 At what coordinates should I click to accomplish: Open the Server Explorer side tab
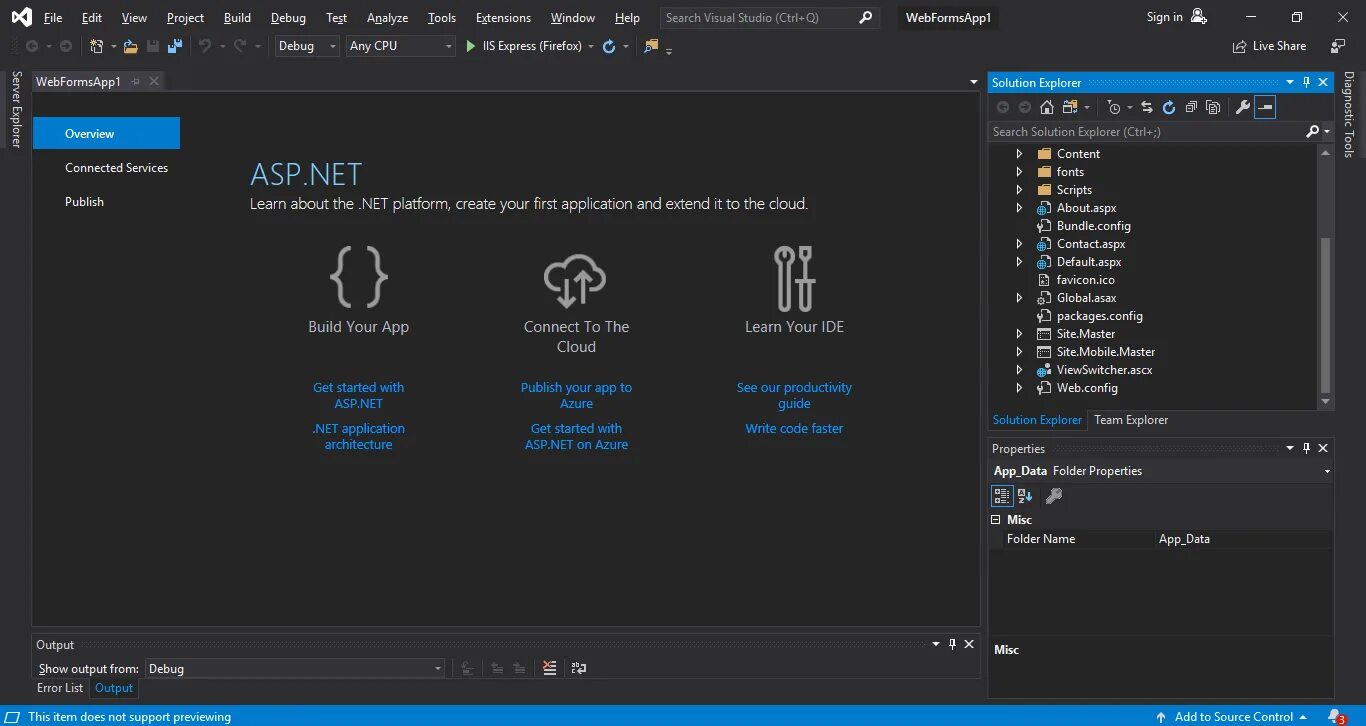coord(15,109)
